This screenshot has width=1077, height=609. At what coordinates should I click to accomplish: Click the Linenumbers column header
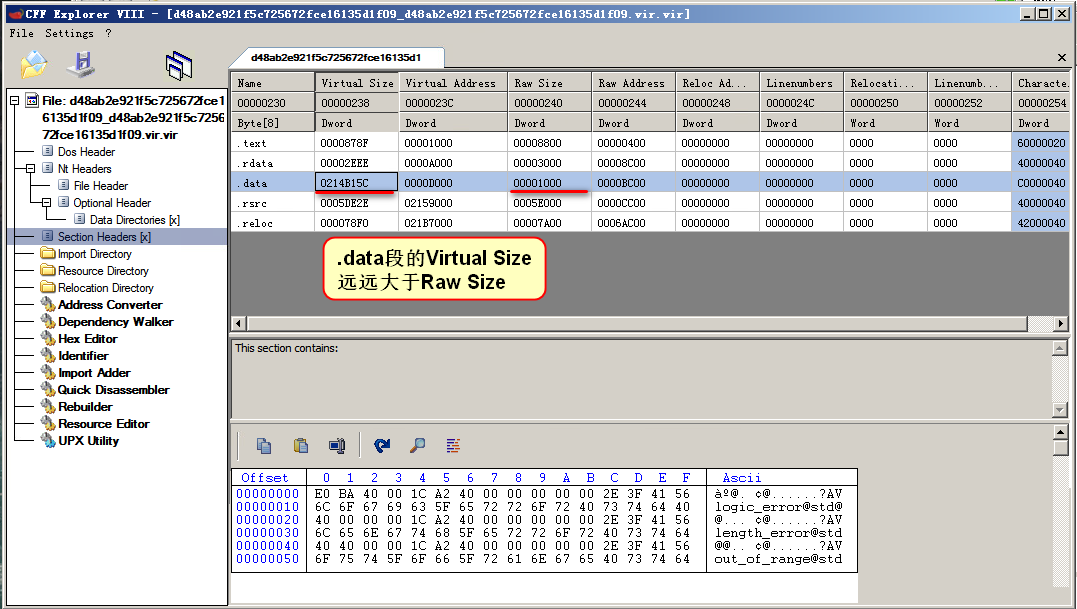coord(802,83)
